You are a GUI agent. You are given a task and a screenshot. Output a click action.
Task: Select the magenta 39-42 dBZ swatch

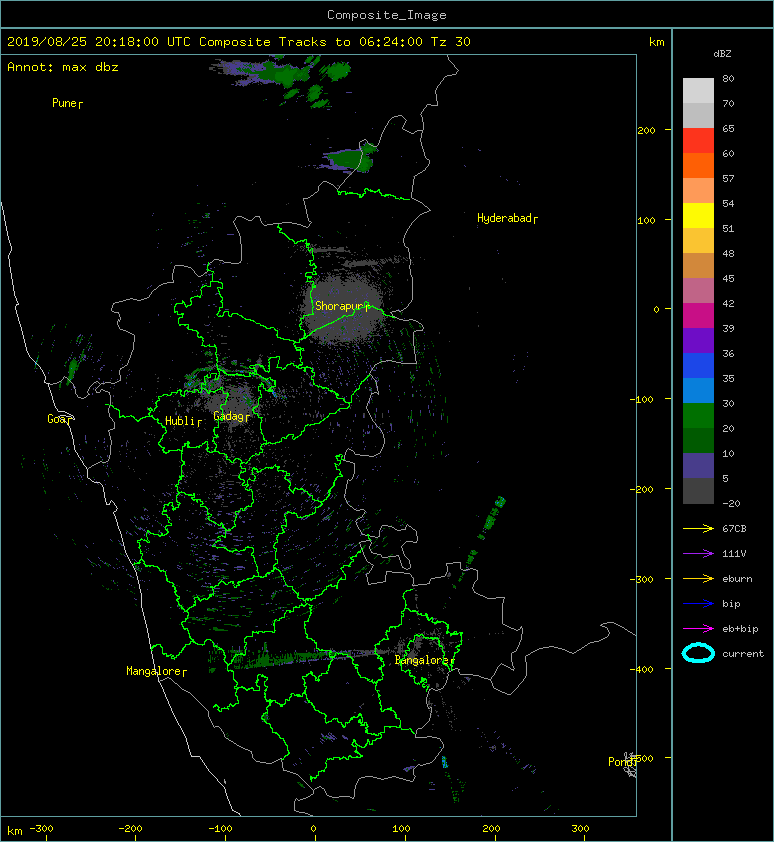coord(698,315)
